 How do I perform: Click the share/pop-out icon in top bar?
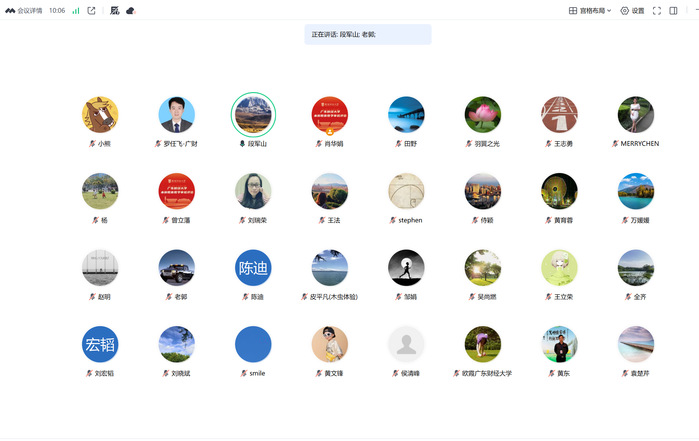[92, 11]
